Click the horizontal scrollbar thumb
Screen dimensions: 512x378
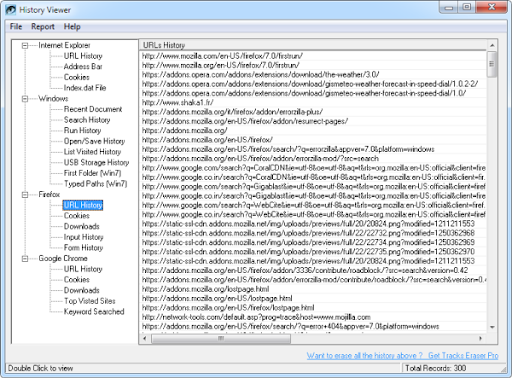point(221,339)
